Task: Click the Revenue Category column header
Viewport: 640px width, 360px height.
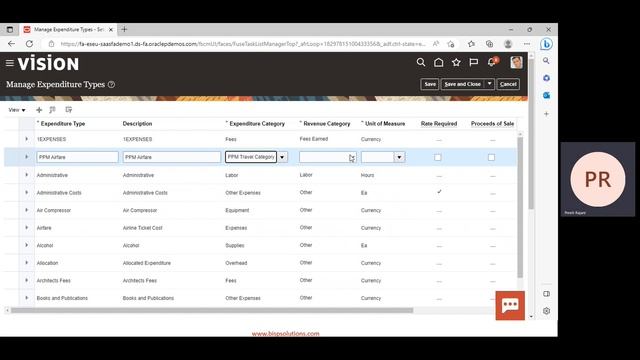Action: click(x=327, y=124)
